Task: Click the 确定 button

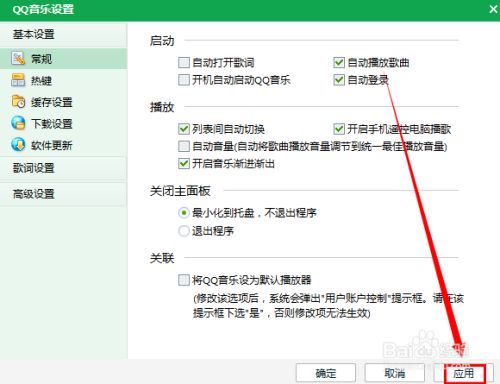Action: point(326,373)
